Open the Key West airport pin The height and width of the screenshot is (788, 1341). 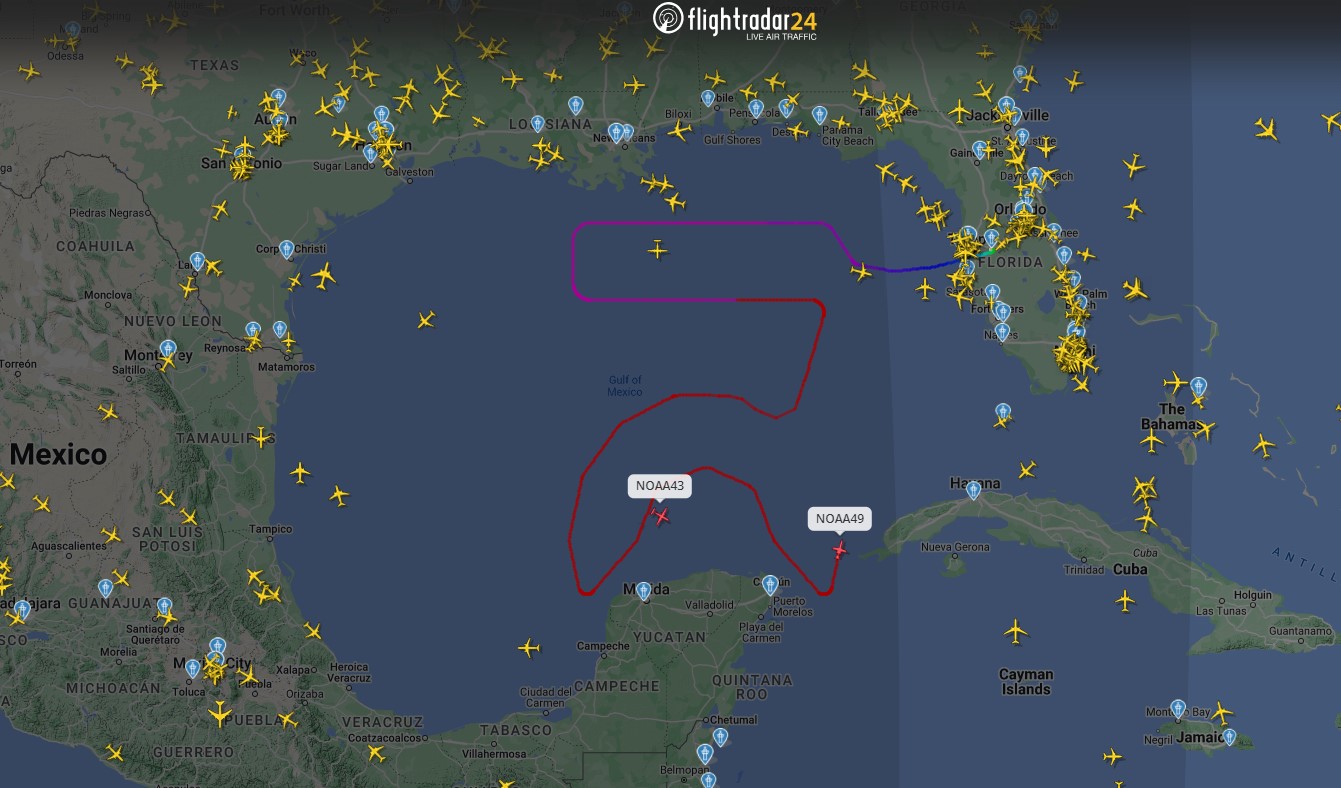pos(1003,412)
